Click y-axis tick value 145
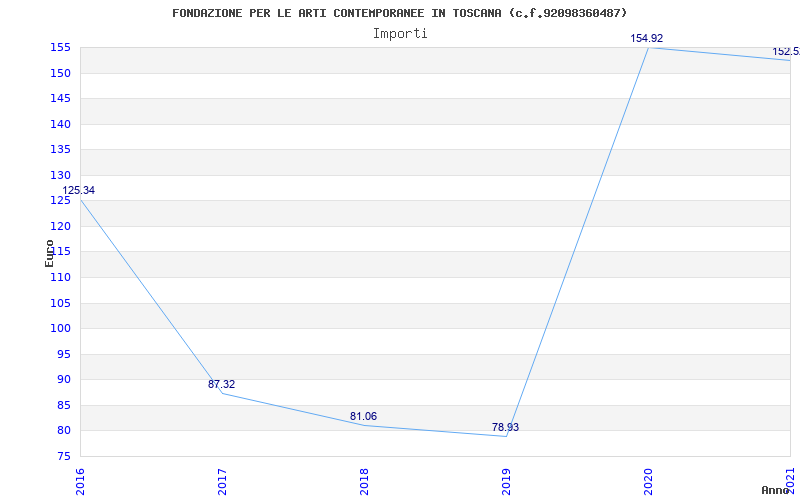Viewport: 800px width, 500px height. [60, 99]
